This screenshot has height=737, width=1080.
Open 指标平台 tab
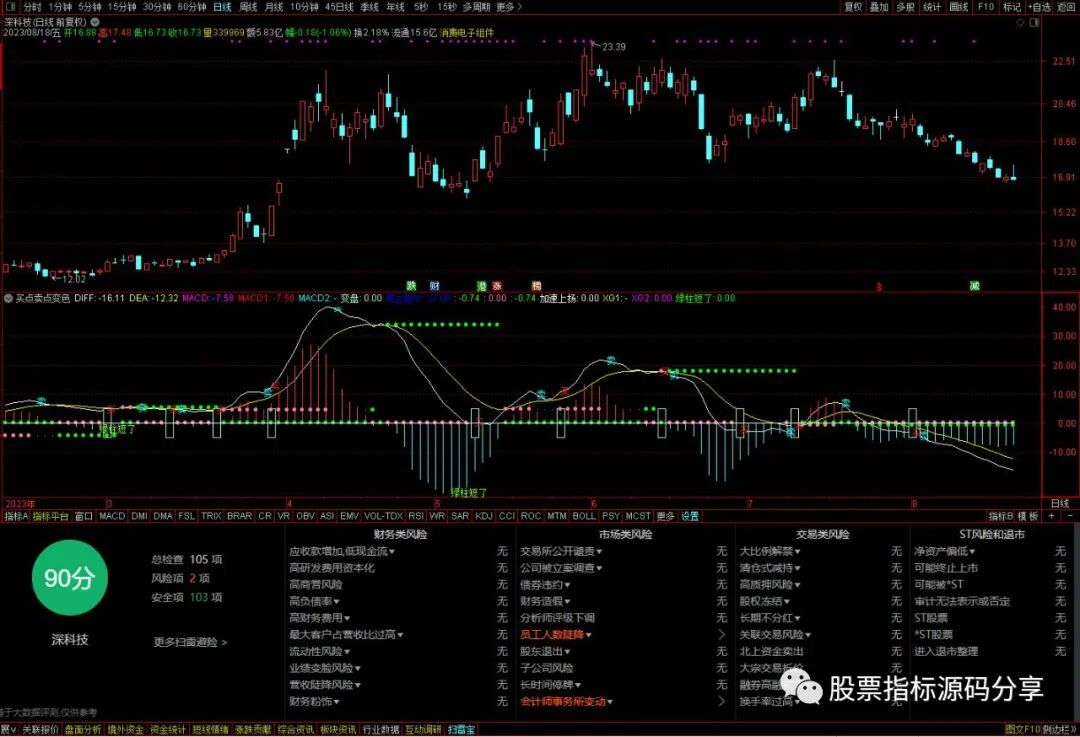pyautogui.click(x=51, y=515)
